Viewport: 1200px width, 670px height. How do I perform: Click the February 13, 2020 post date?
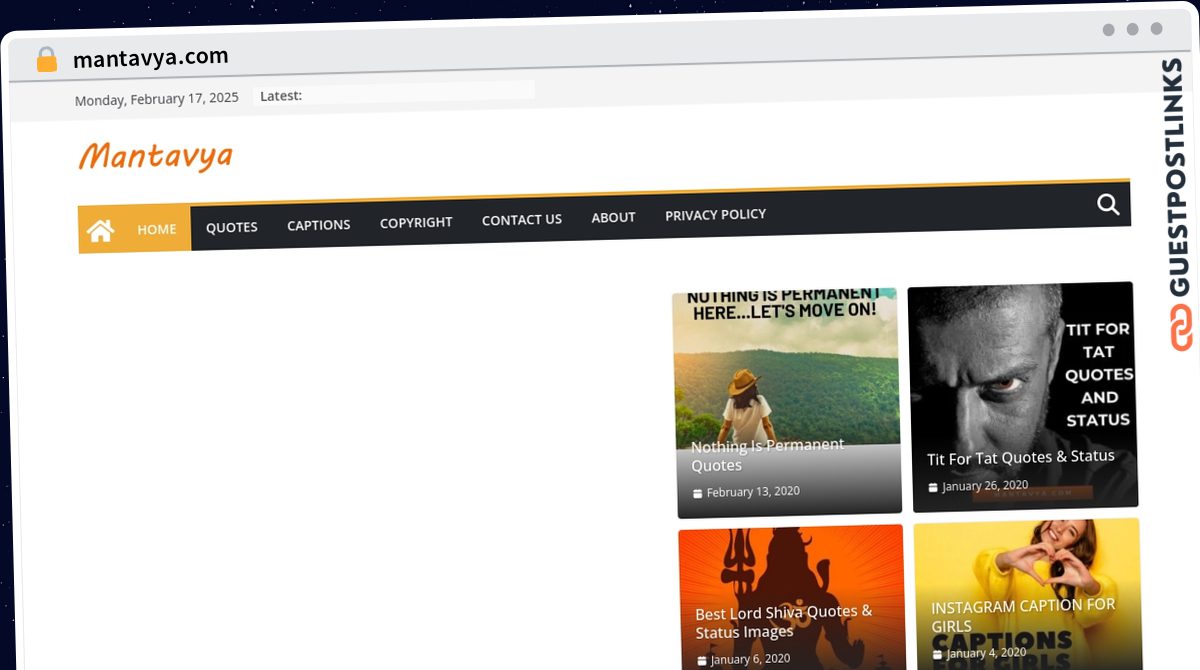coord(753,492)
